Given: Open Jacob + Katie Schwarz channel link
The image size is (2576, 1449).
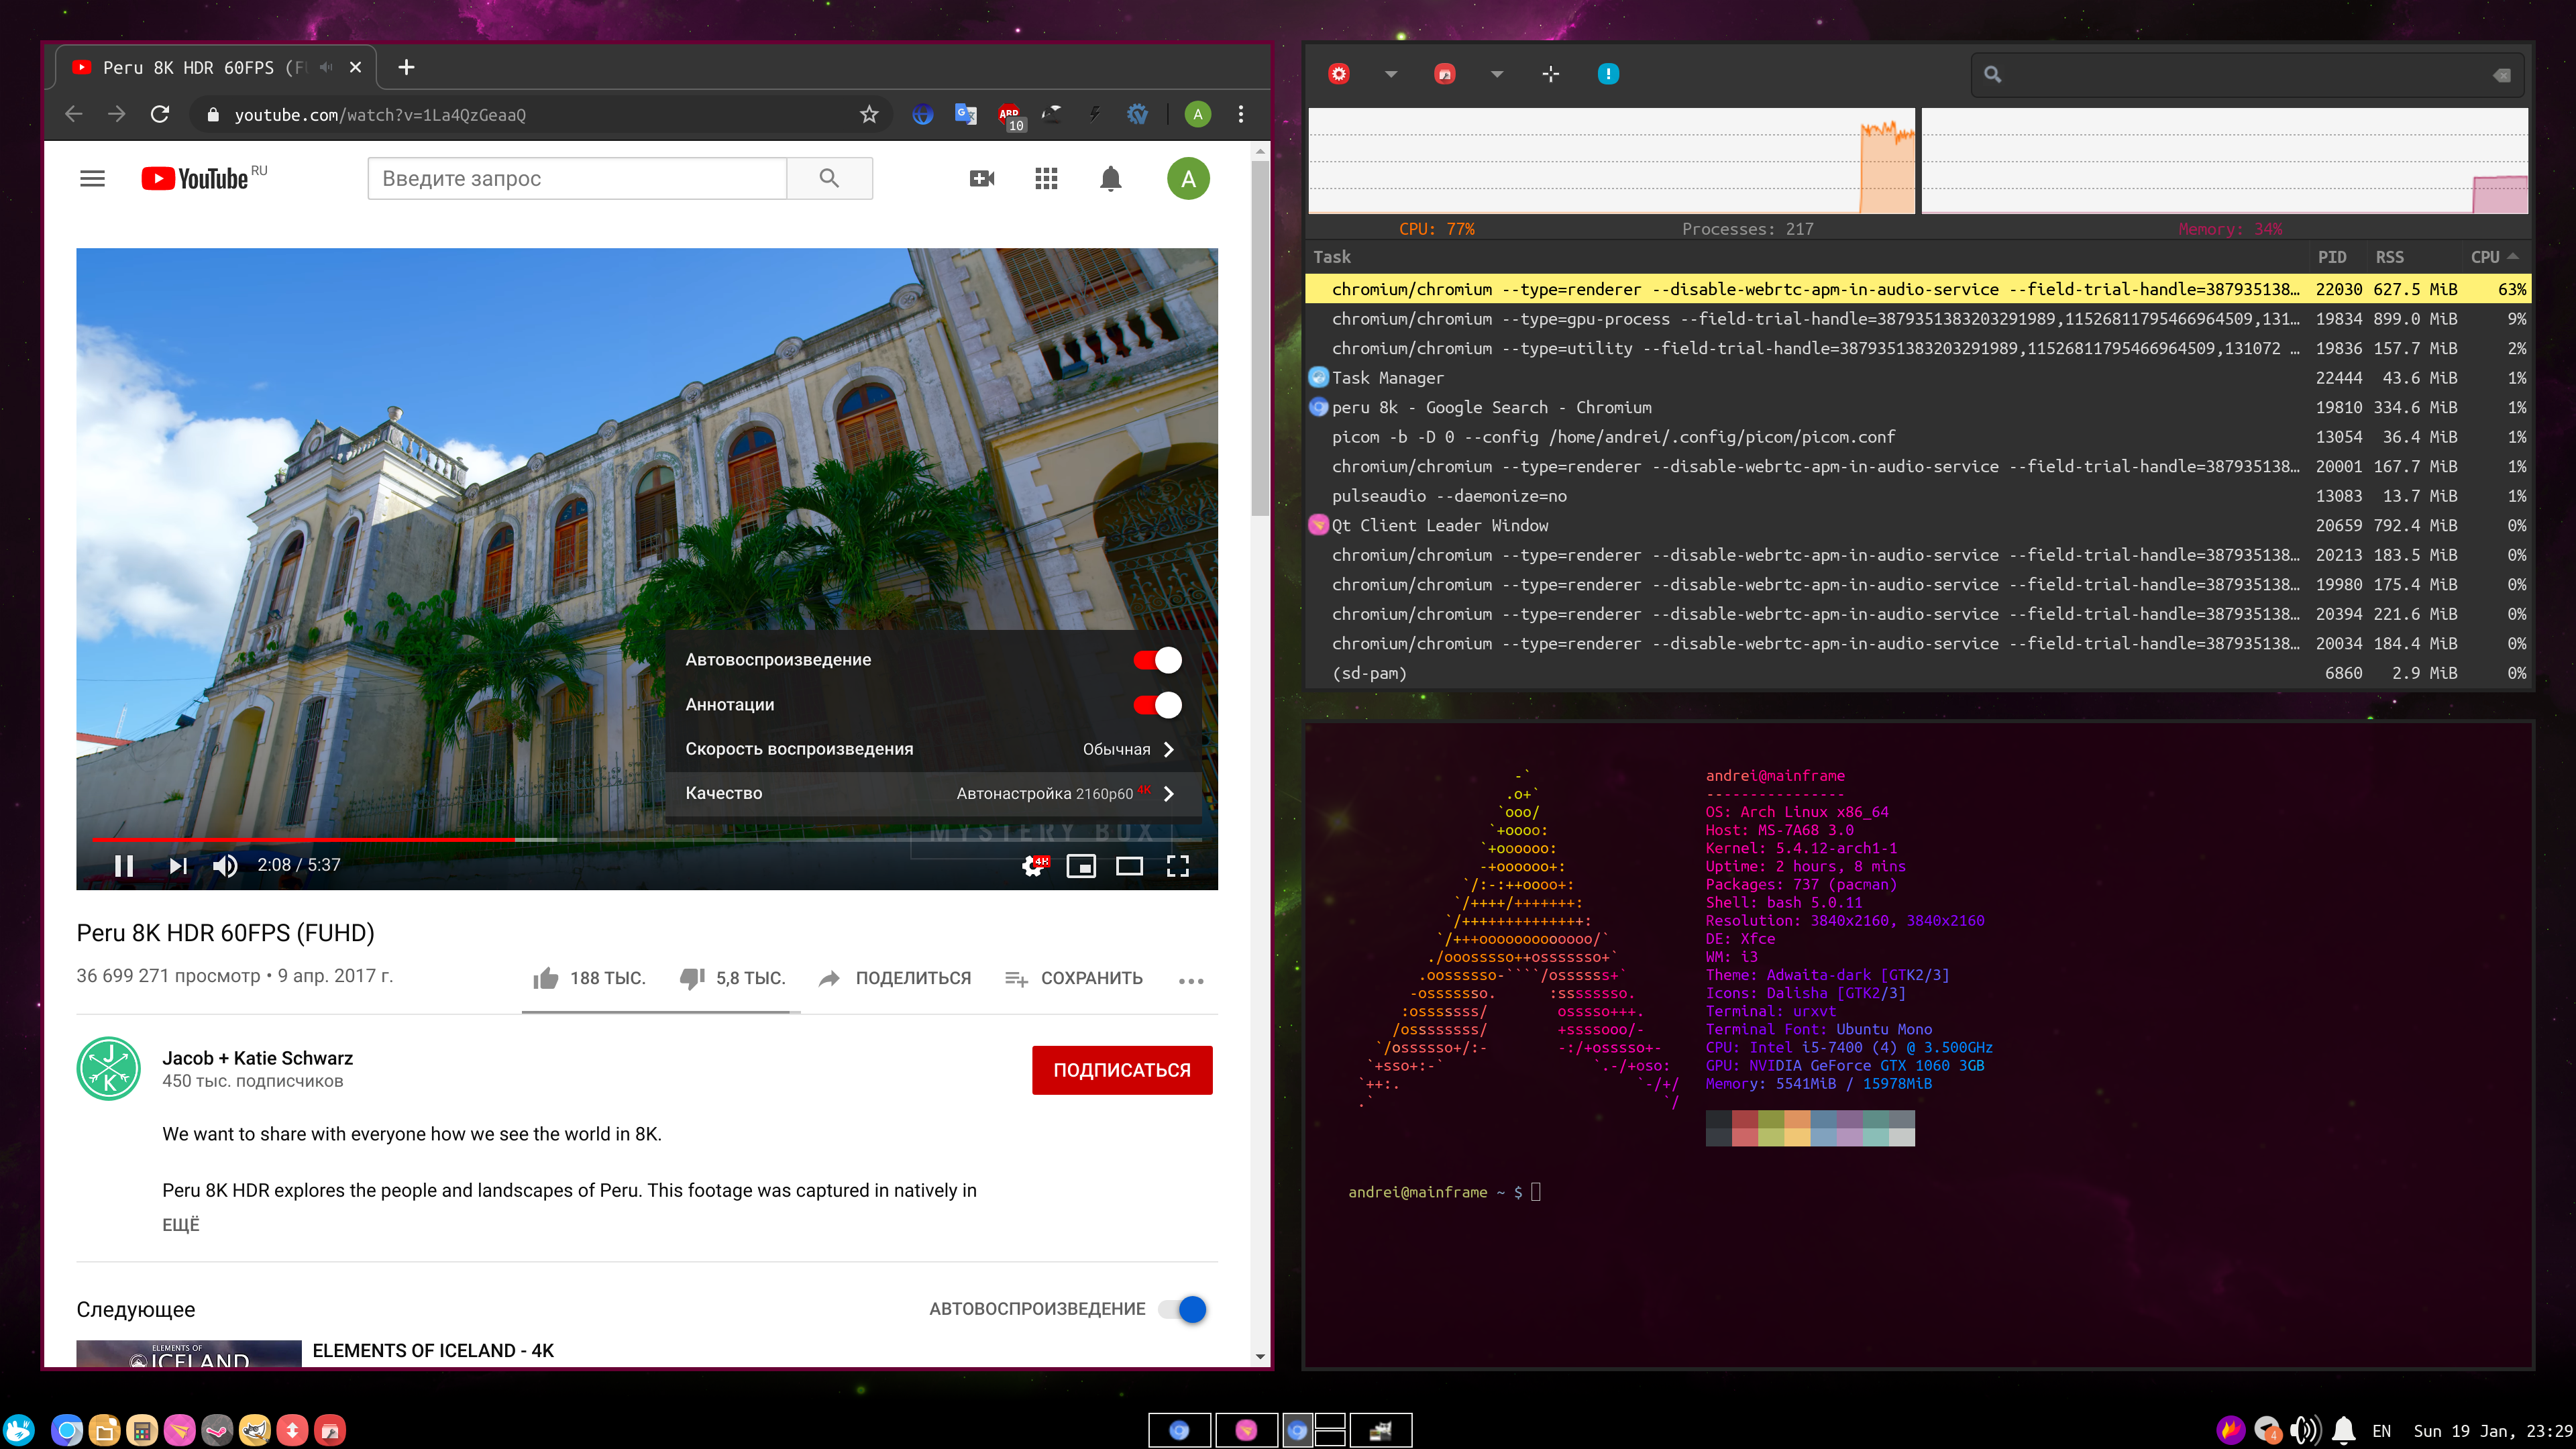Looking at the screenshot, I should (x=257, y=1058).
